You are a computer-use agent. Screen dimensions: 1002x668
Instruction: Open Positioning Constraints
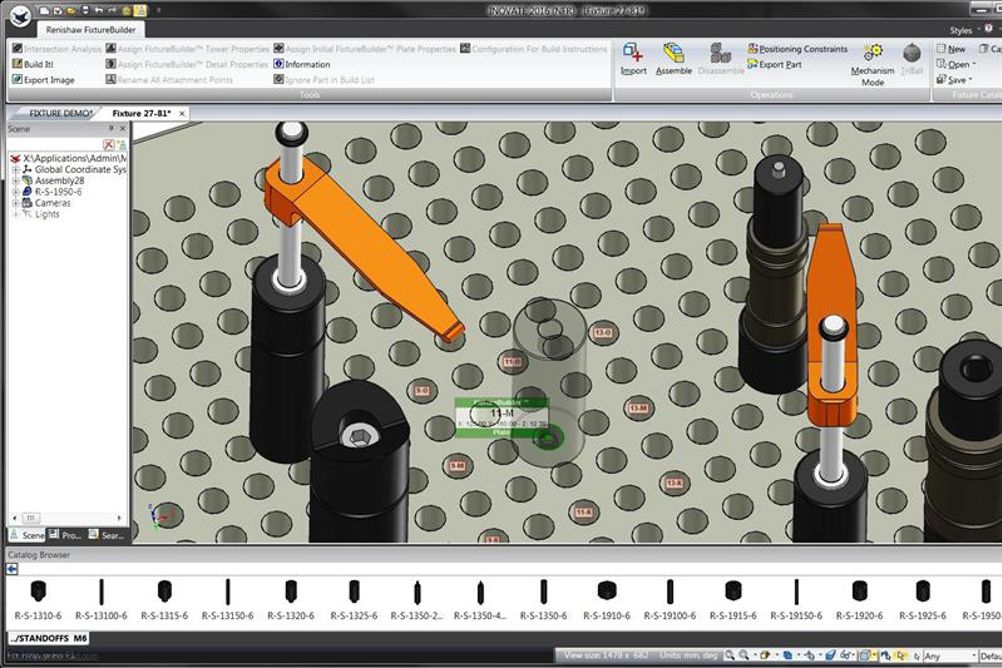[x=798, y=49]
